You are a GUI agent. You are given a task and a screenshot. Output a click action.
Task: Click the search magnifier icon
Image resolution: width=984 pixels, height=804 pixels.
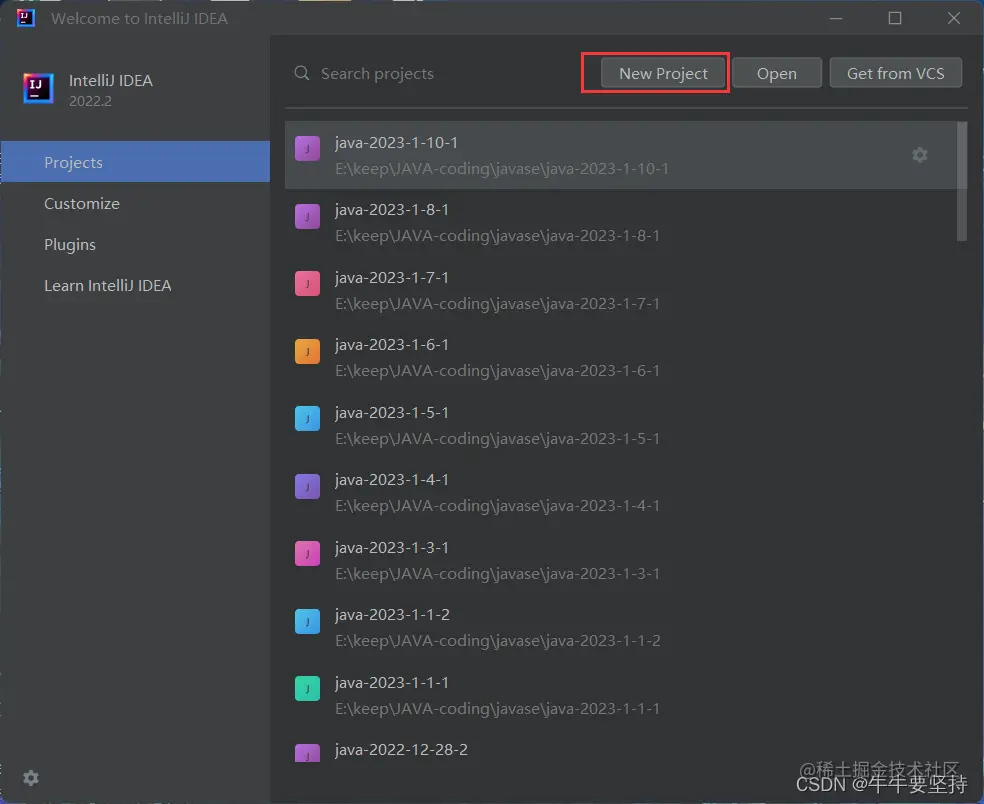302,73
